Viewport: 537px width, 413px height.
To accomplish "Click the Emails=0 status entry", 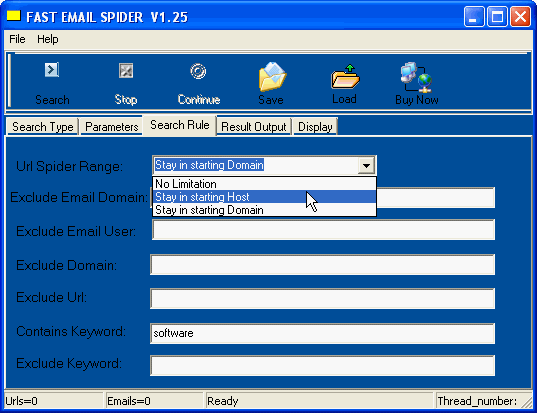I will (x=154, y=401).
